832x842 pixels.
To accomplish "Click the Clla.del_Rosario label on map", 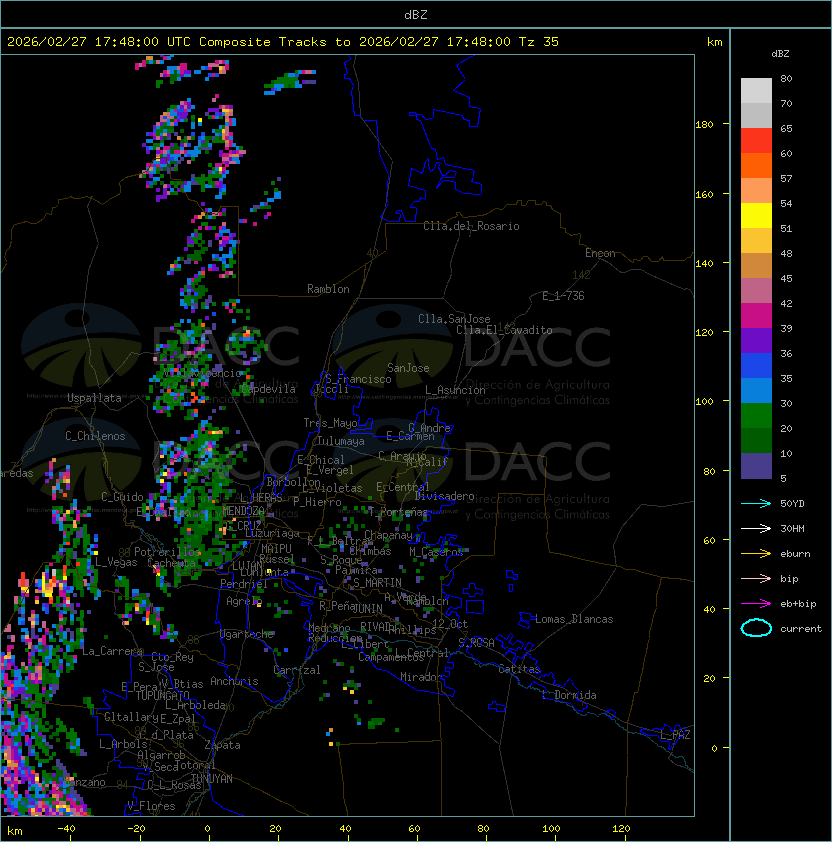I will [x=471, y=226].
